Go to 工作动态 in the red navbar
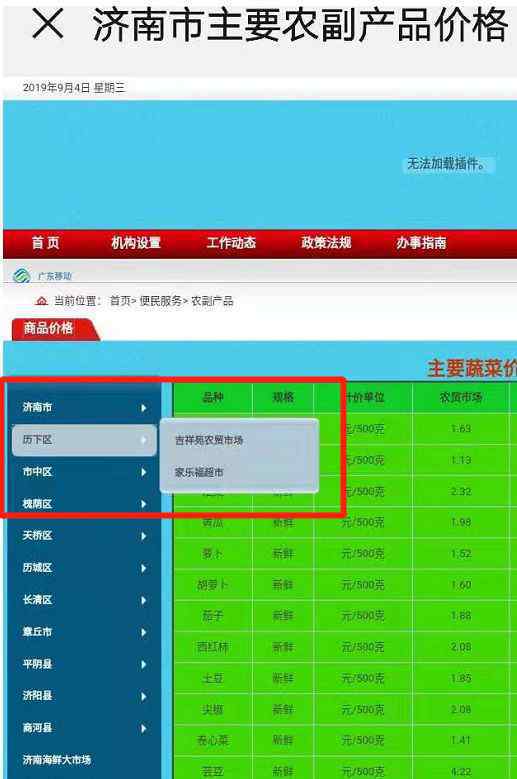517x779 pixels. tap(231, 243)
